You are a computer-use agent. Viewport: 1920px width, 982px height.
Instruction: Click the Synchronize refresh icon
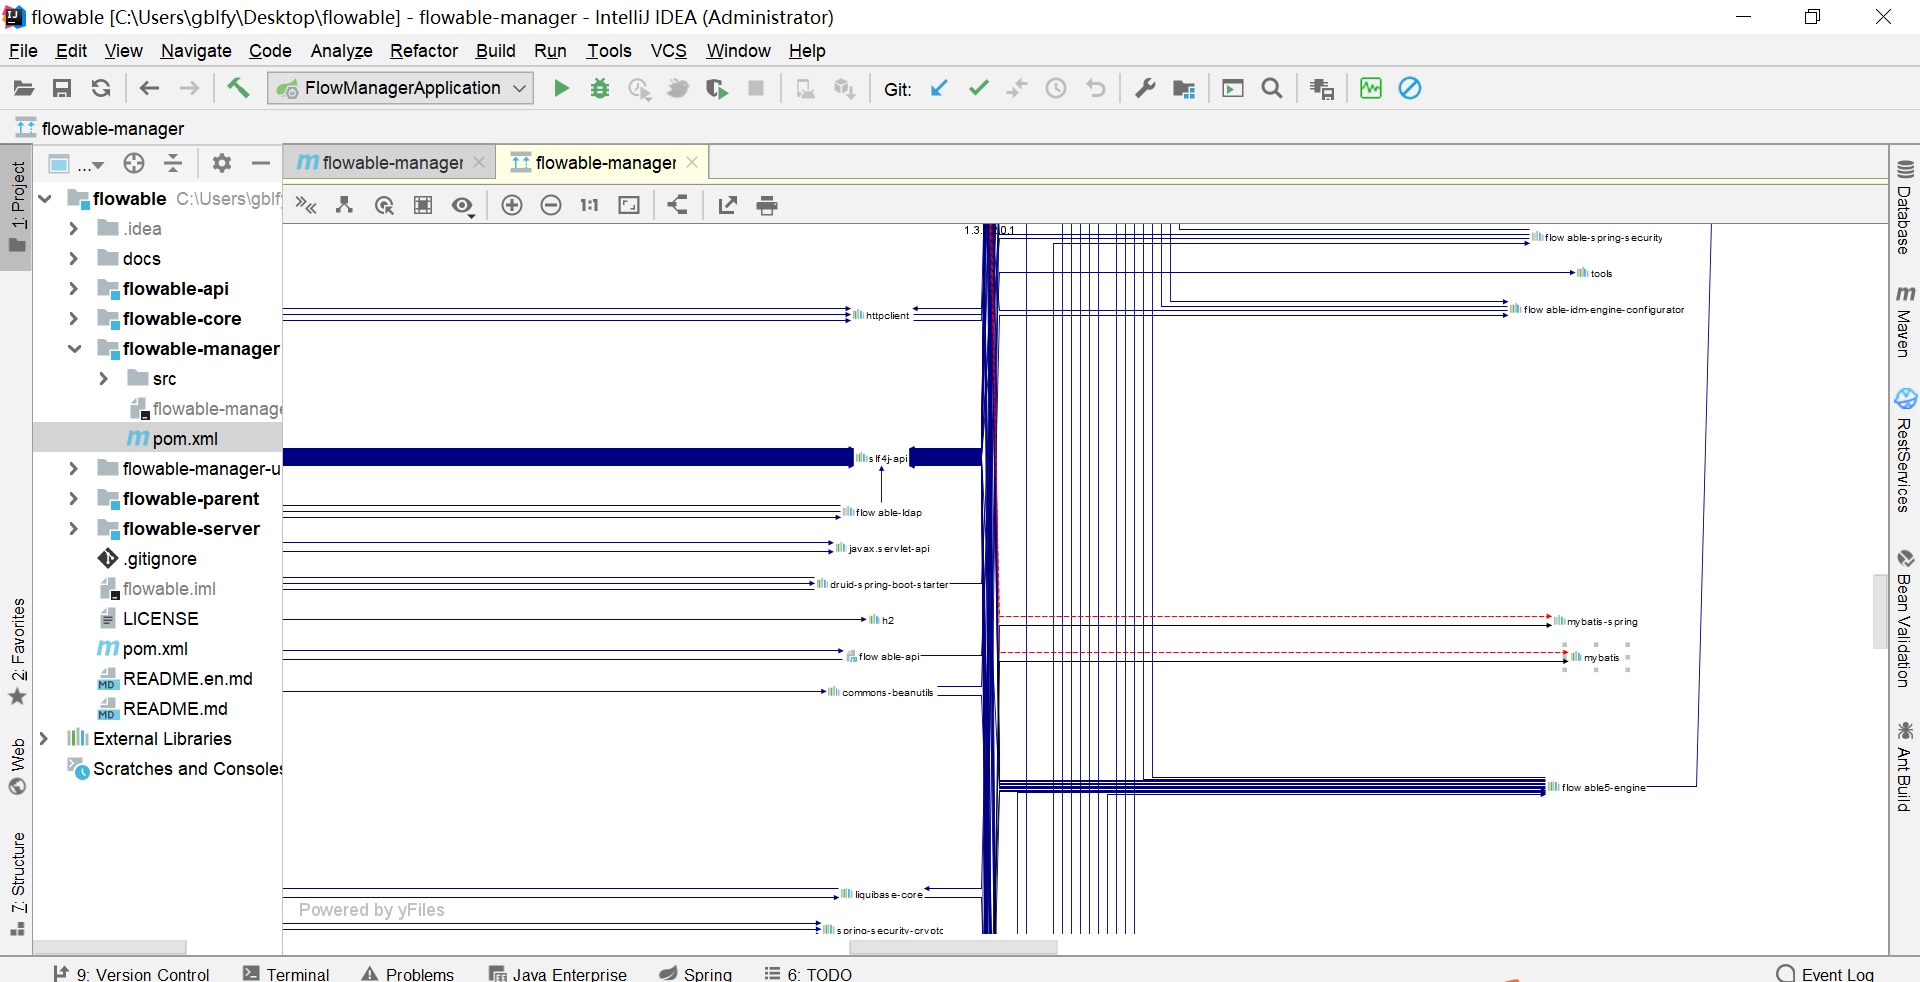tap(101, 89)
